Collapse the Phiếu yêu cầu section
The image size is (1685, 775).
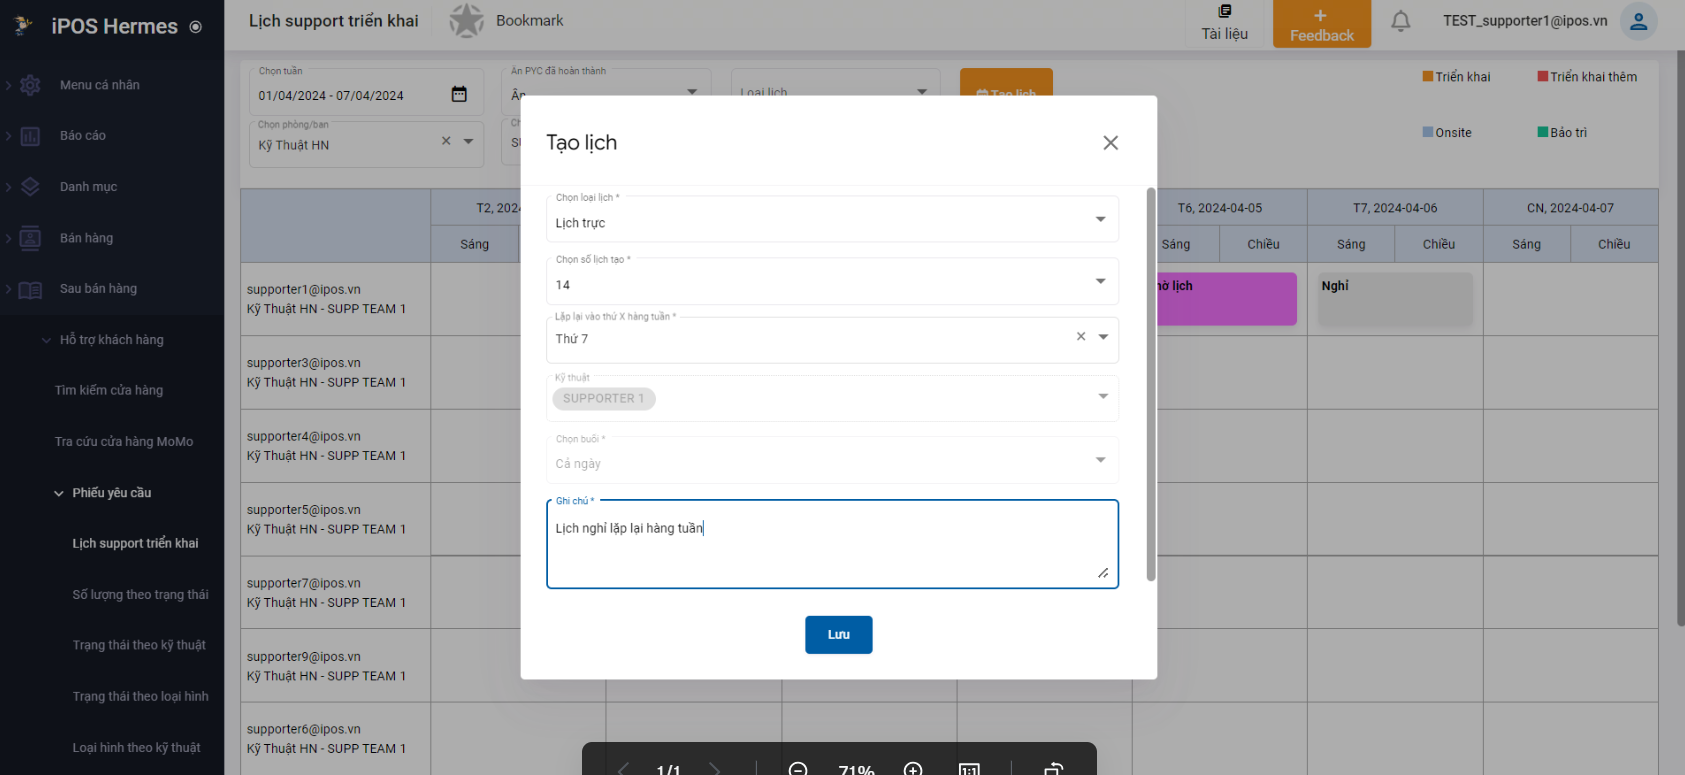[x=59, y=493]
